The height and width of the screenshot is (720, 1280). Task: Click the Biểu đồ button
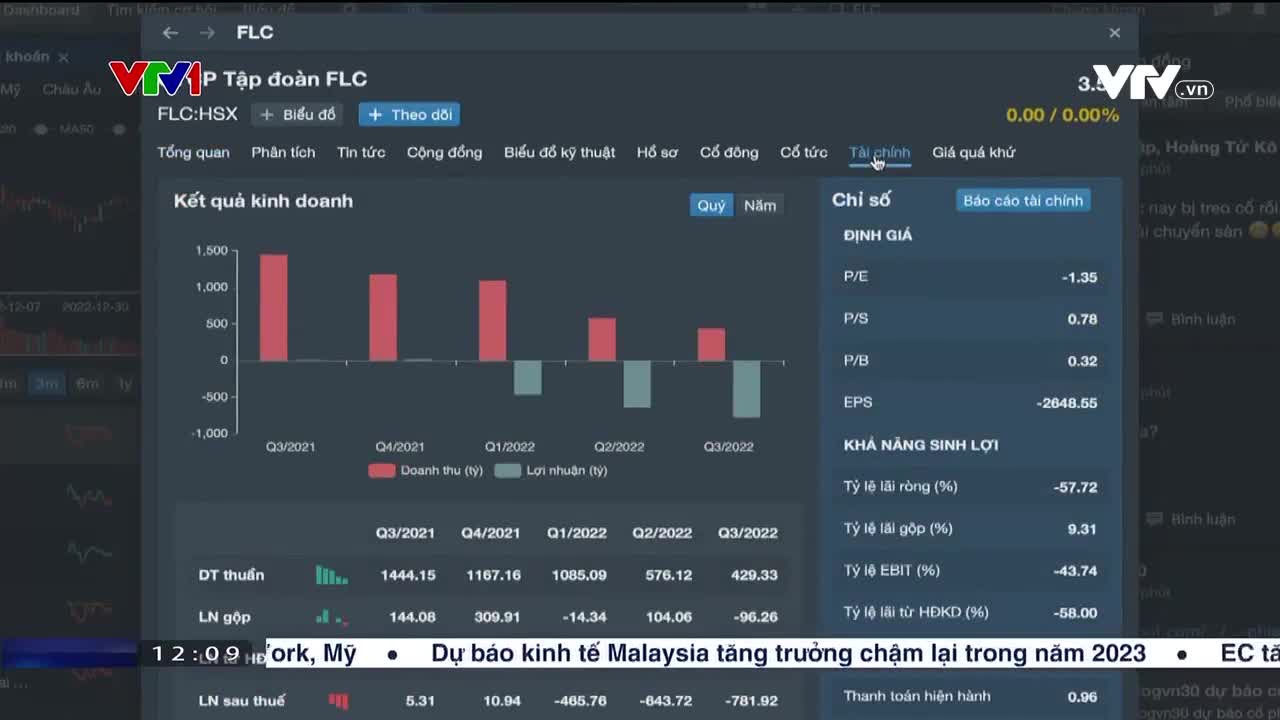coord(297,115)
